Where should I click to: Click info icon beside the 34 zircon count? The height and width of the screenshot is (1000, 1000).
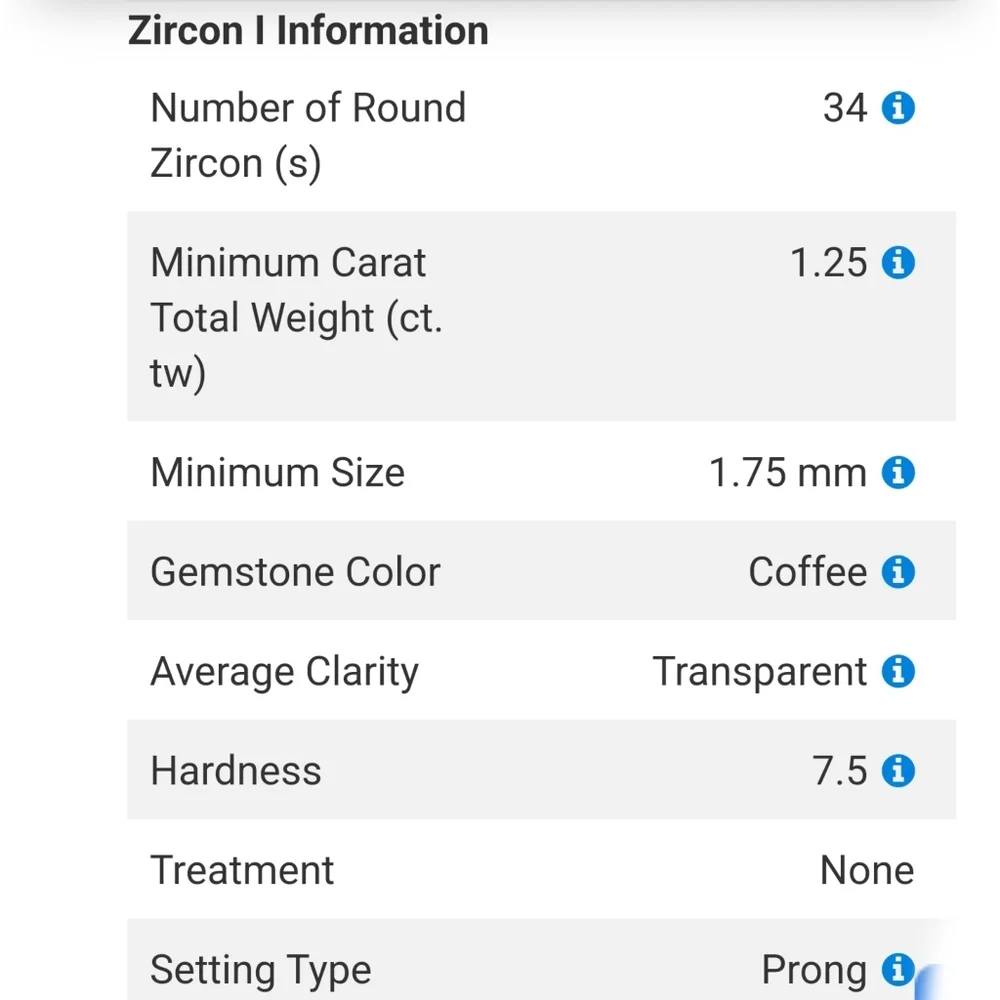898,107
